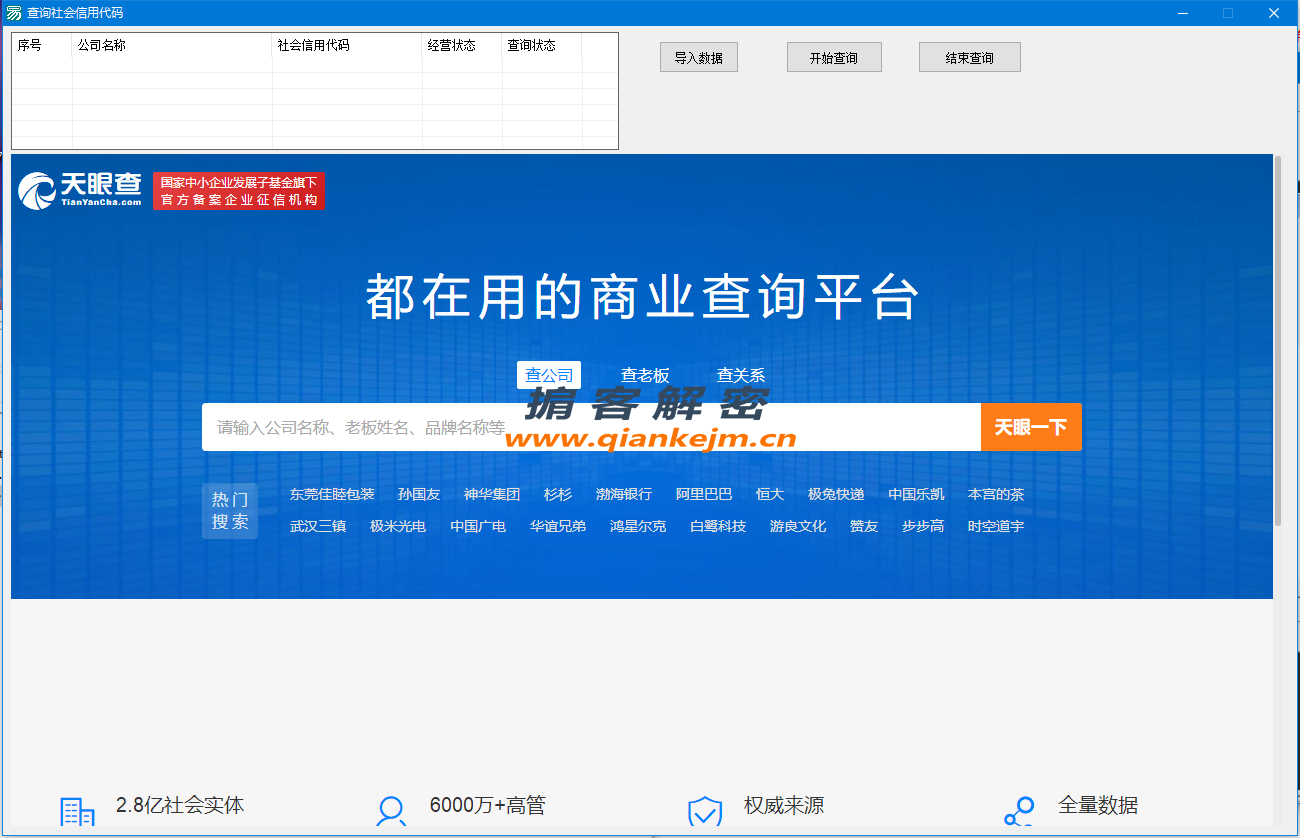This screenshot has height=838, width=1300.
Task: Minimize the 查询社会信用代码 window
Action: pyautogui.click(x=1183, y=13)
